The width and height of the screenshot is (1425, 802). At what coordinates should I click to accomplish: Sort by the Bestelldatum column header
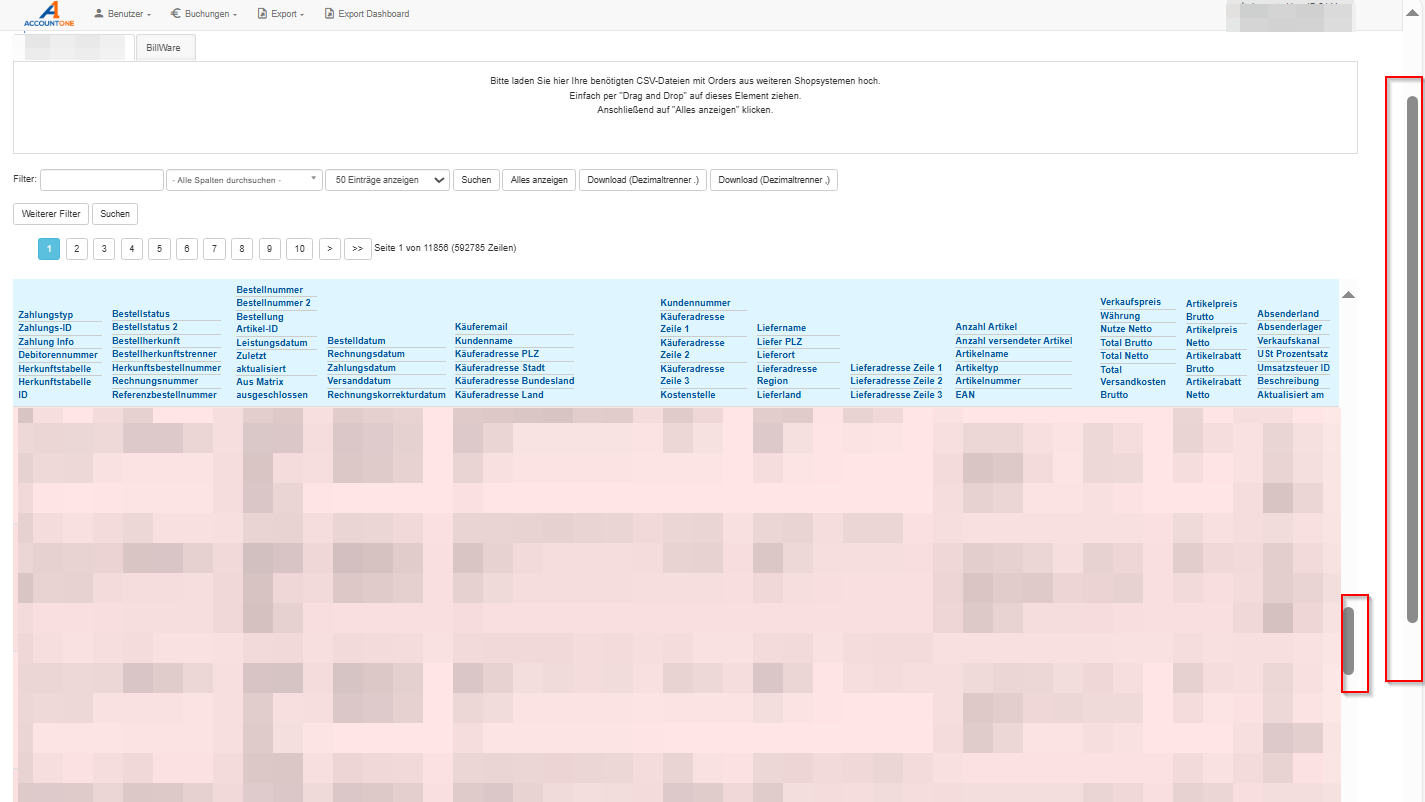click(x=356, y=341)
